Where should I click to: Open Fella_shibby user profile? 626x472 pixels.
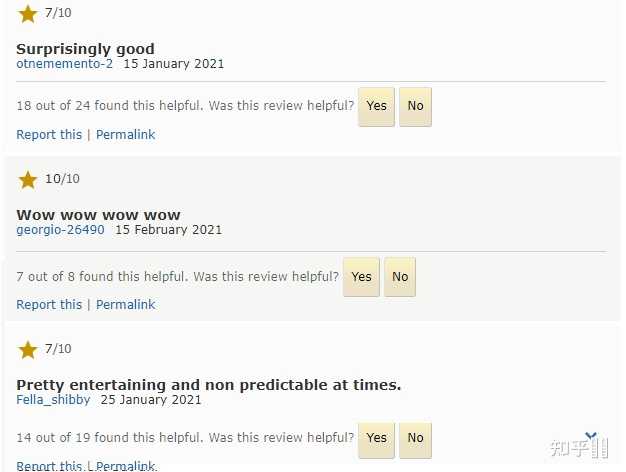53,400
